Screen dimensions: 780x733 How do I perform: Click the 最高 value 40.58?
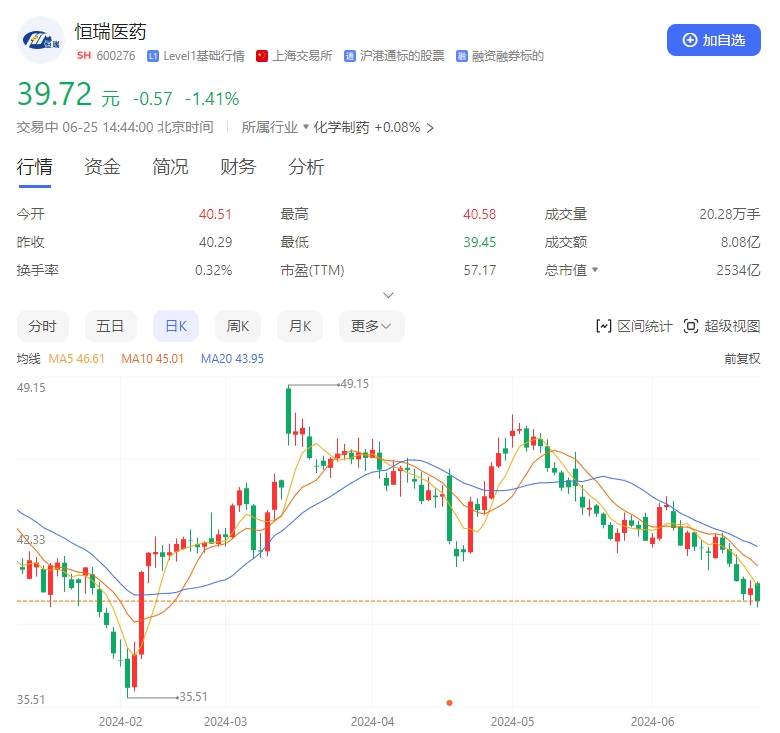(x=480, y=214)
